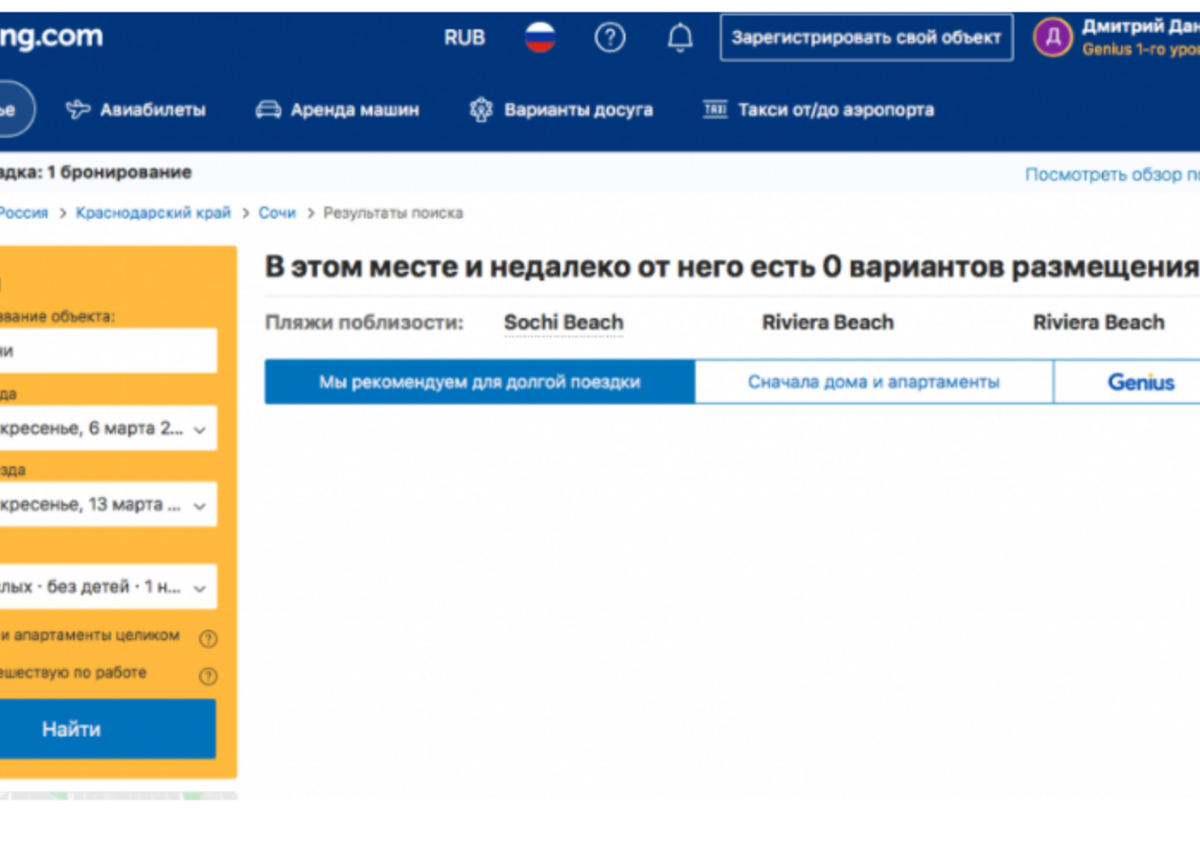This screenshot has height=850, width=1200.
Task: Show help for апартаменты целиком option
Action: (x=208, y=638)
